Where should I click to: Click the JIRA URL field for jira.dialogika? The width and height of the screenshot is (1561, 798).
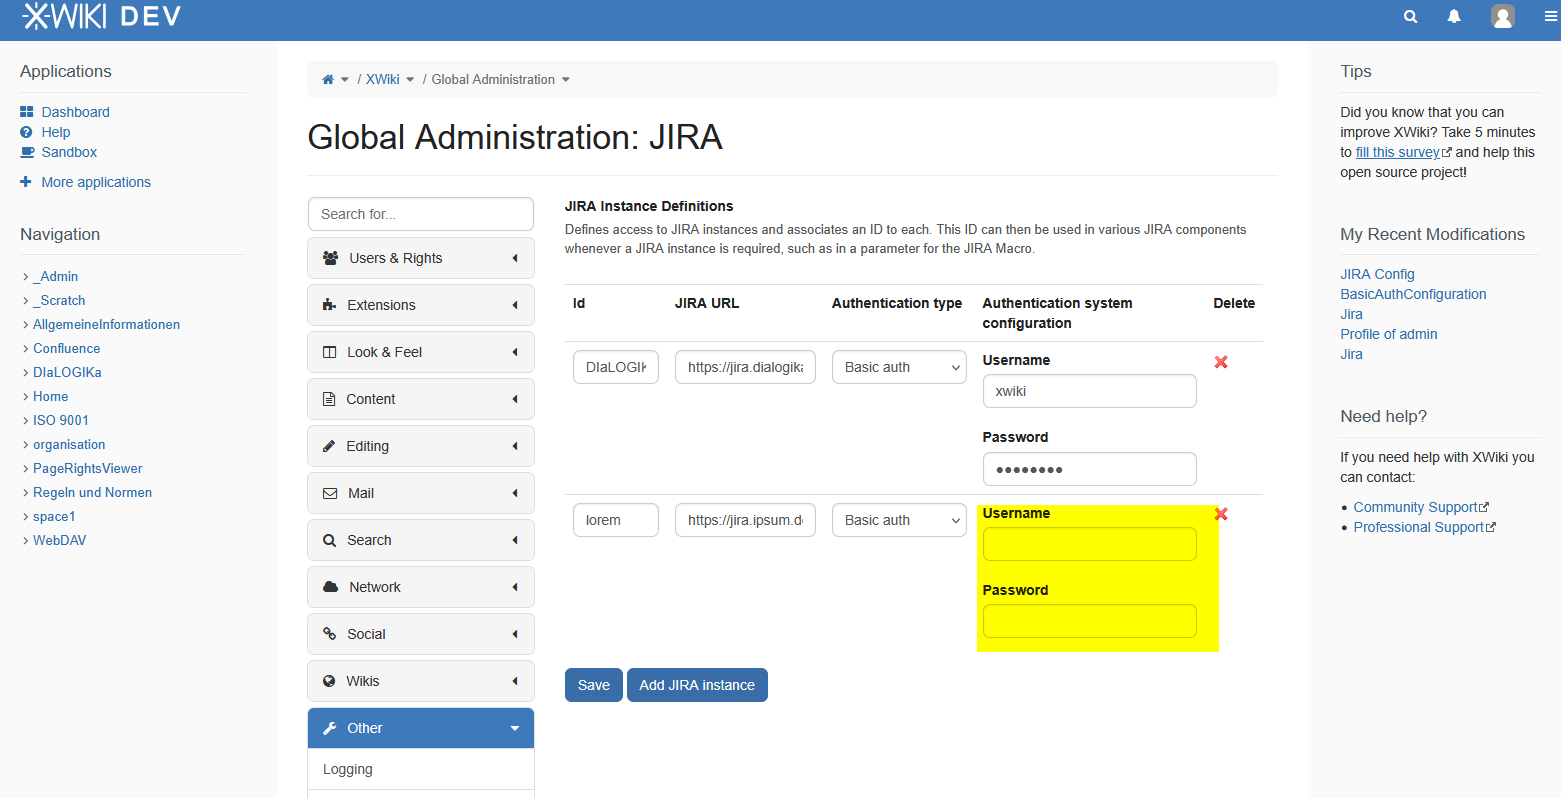point(745,367)
